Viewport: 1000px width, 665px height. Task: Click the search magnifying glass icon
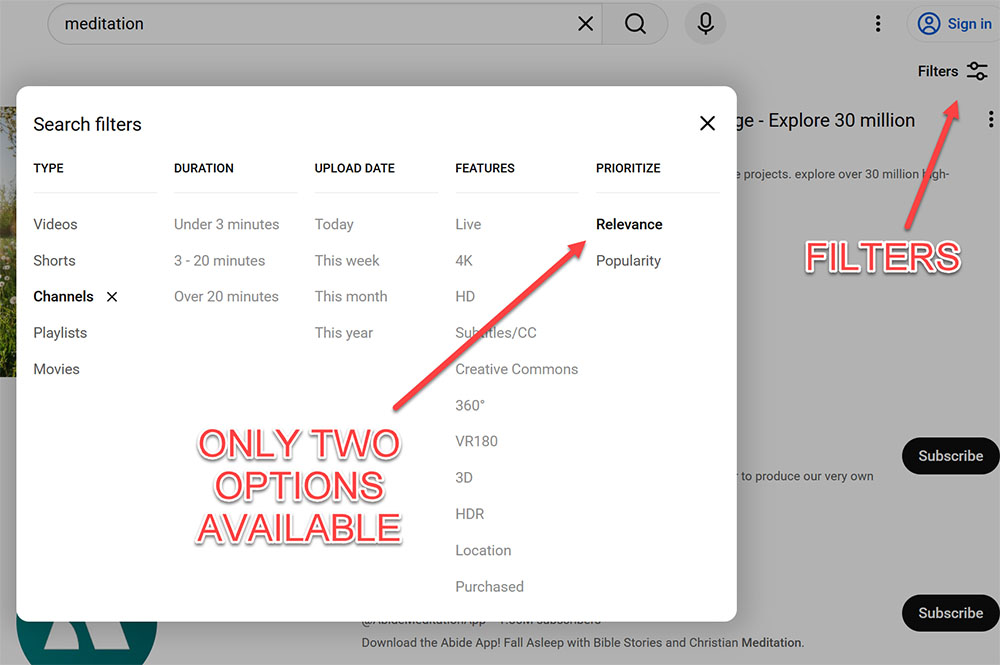tap(635, 23)
